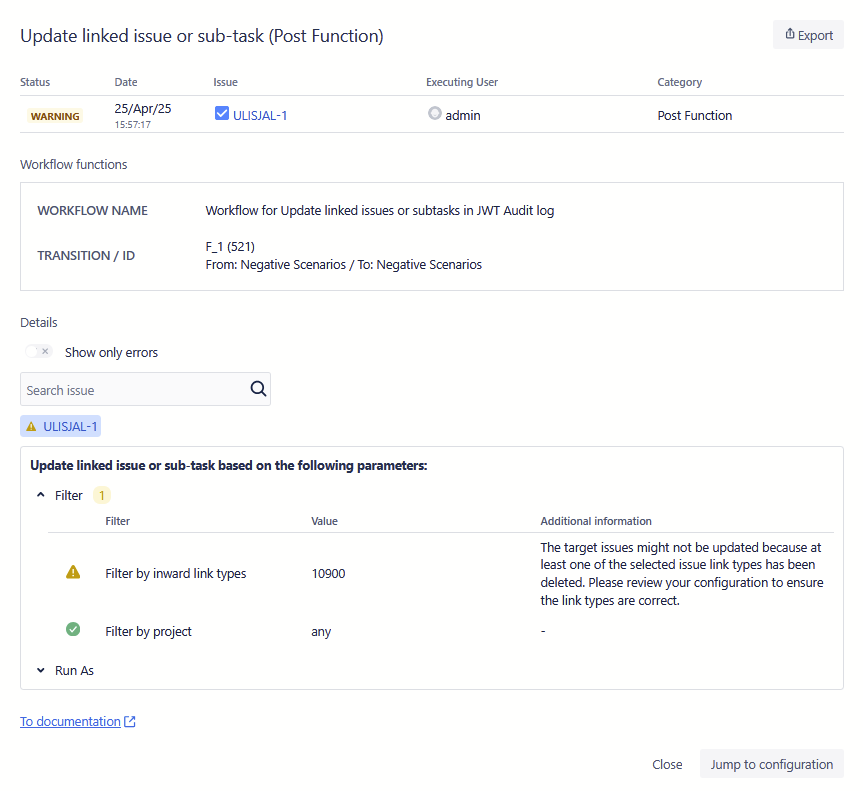This screenshot has width=863, height=791.
Task: Collapse the Filter section chevron
Action: point(41,495)
